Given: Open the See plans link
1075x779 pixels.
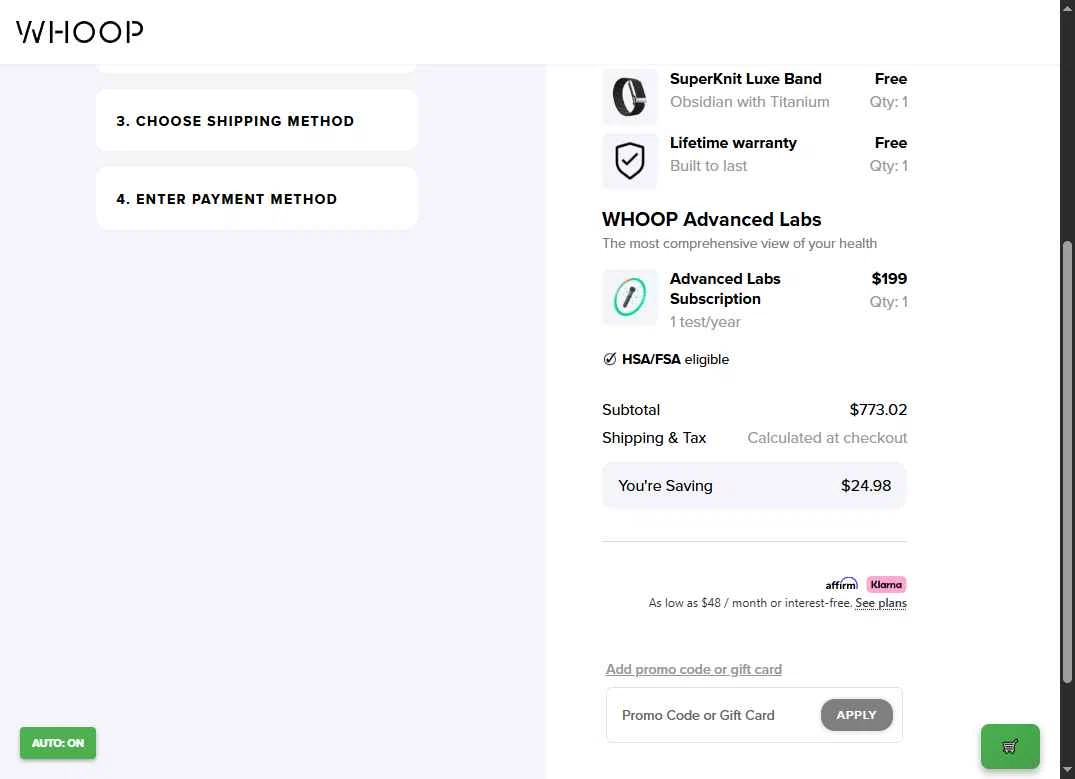Looking at the screenshot, I should pyautogui.click(x=881, y=603).
